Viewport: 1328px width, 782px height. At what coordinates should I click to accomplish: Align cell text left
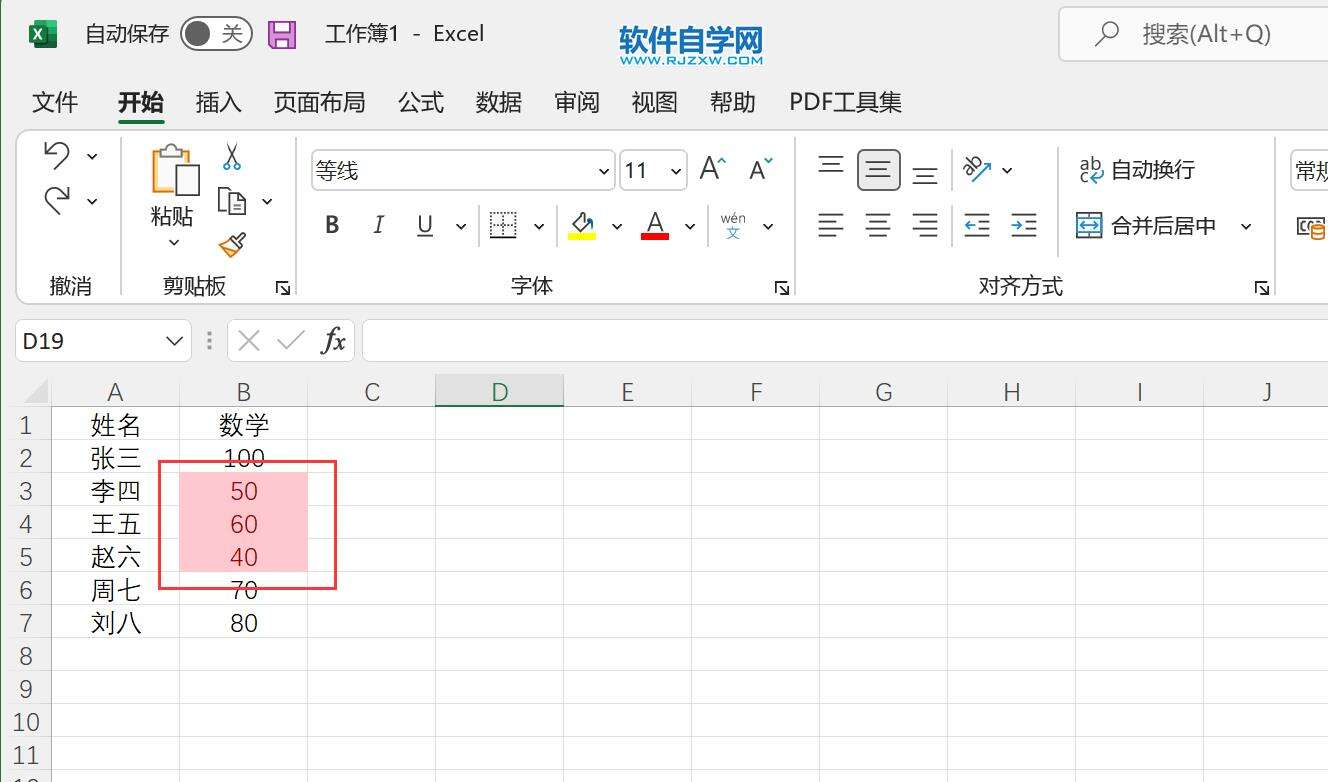point(831,226)
